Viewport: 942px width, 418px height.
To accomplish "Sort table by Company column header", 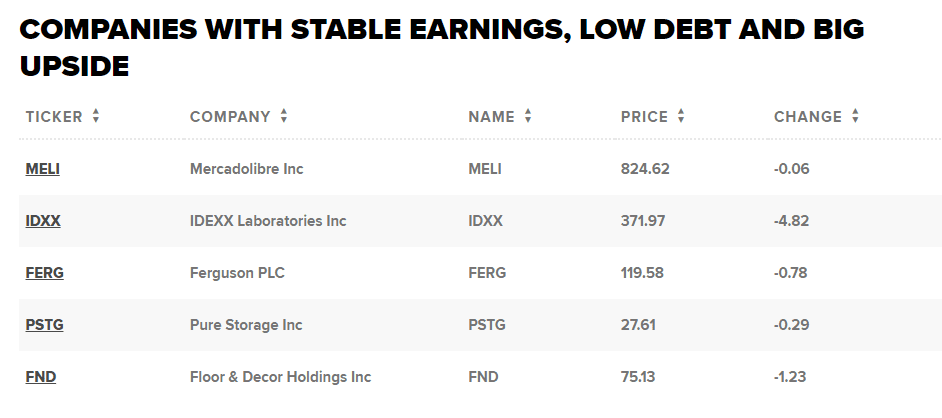I will click(x=230, y=116).
